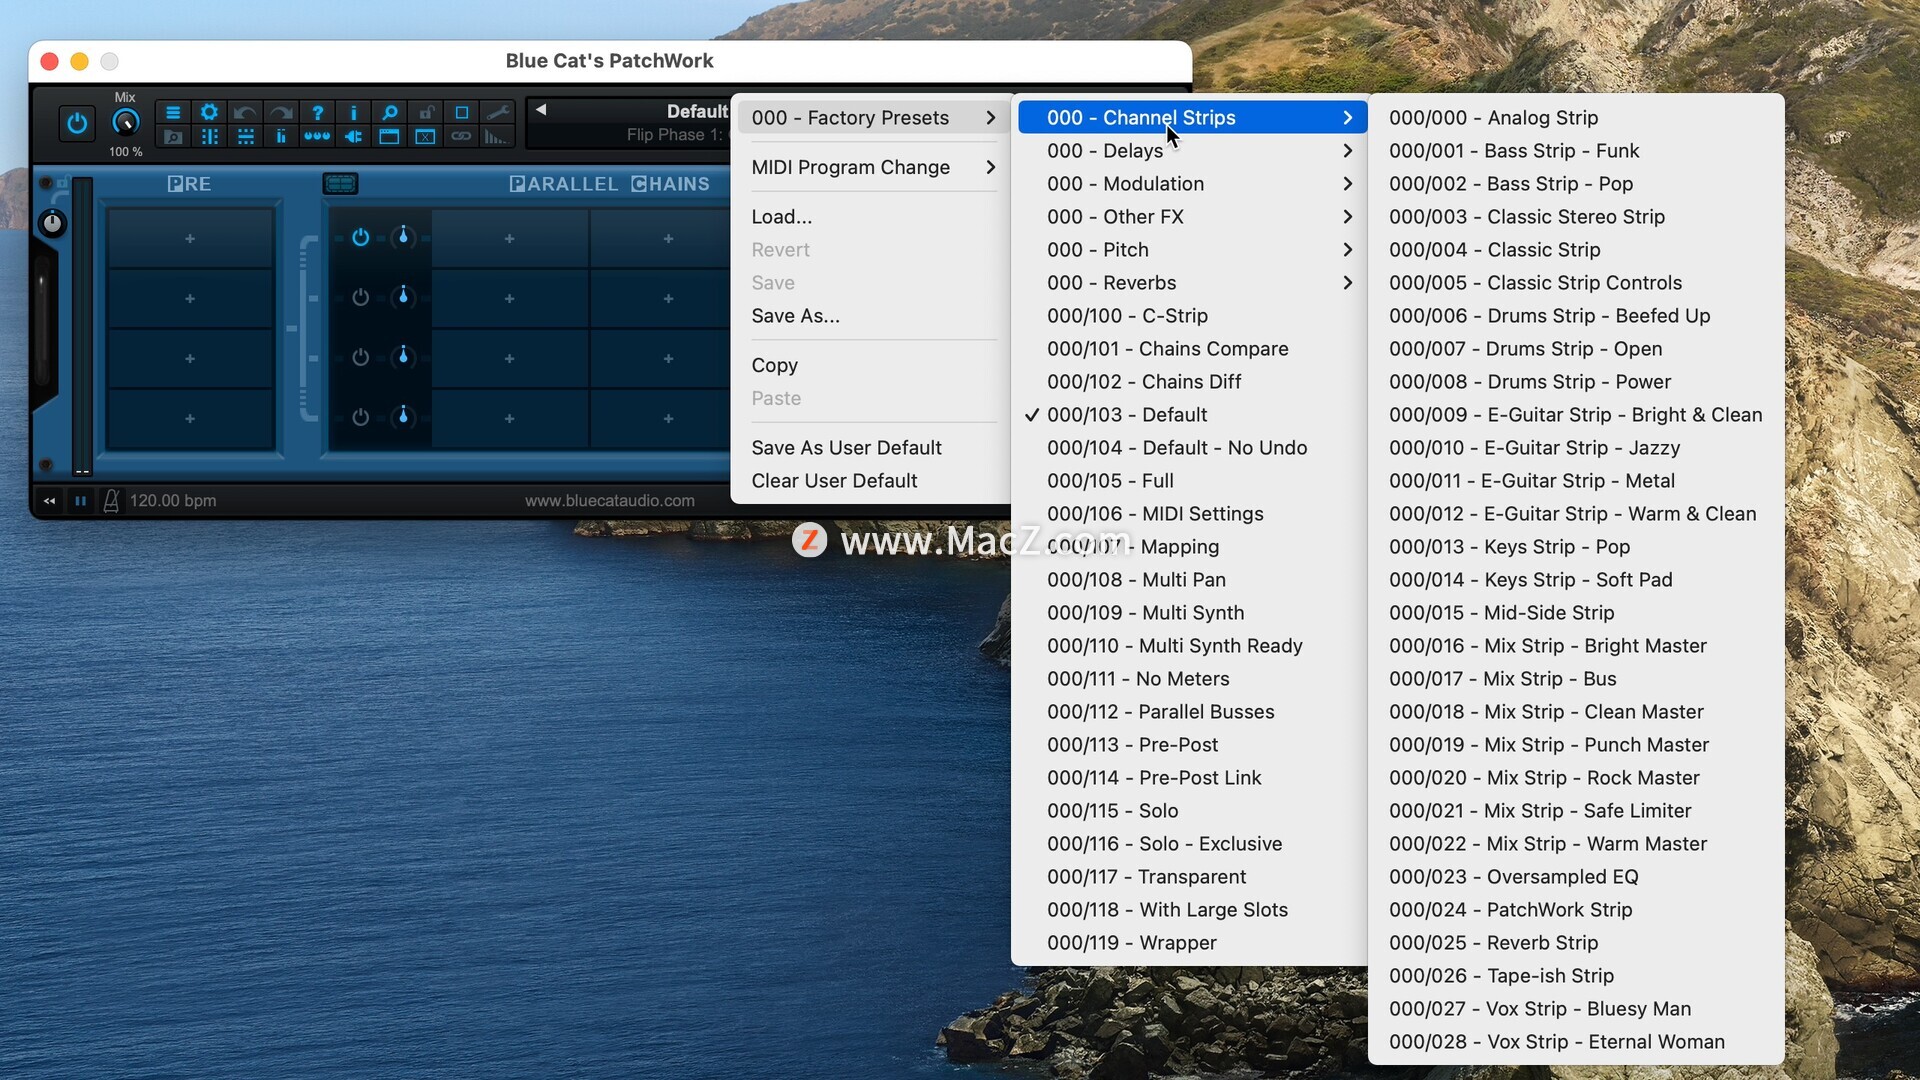Click the horizontal dotted rows layout icon

pyautogui.click(x=245, y=136)
